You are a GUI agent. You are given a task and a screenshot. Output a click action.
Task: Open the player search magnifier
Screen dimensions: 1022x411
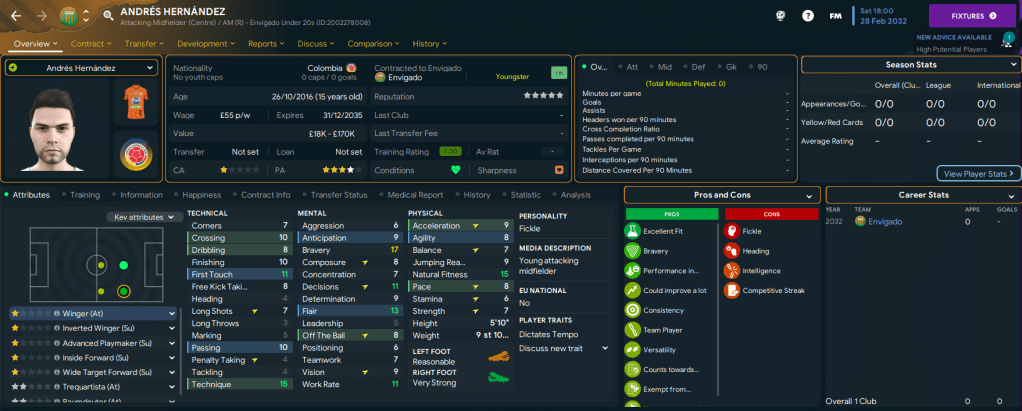(106, 16)
